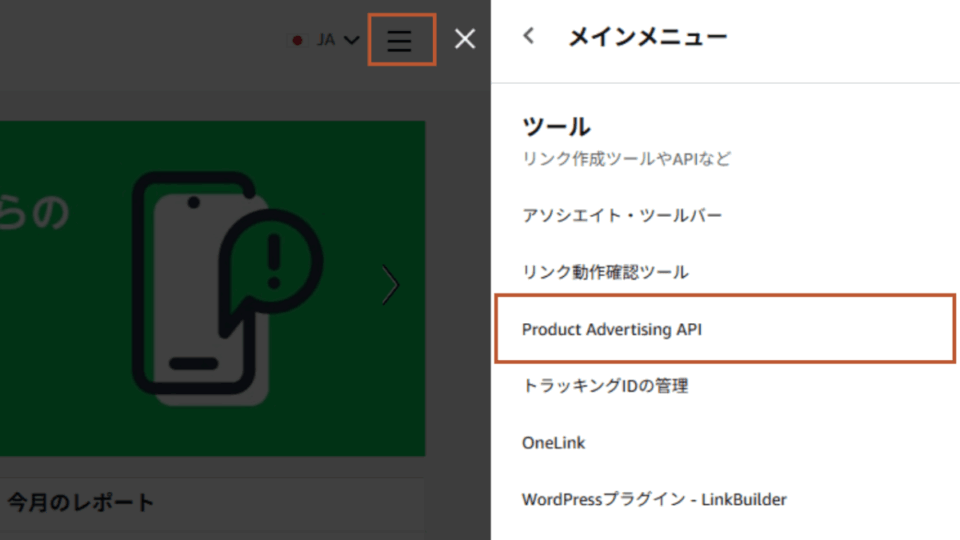Click the リンク作成ツールやAPIなど description text
This screenshot has width=960, height=540.
coord(627,158)
